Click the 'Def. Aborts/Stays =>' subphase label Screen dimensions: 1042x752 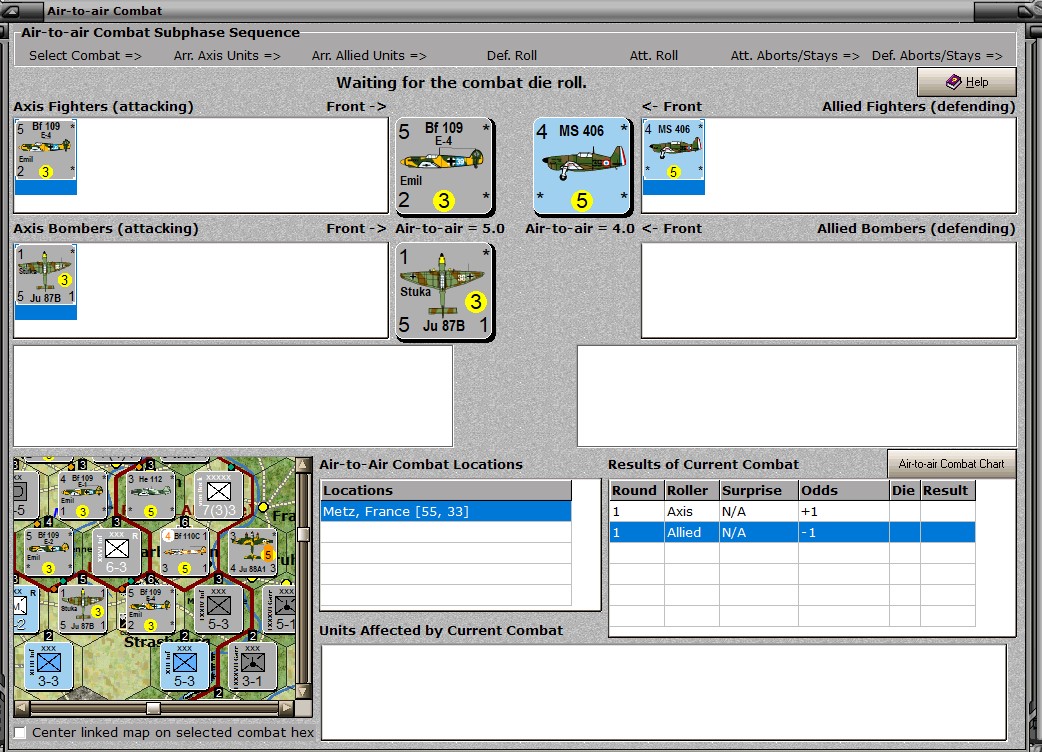(937, 56)
